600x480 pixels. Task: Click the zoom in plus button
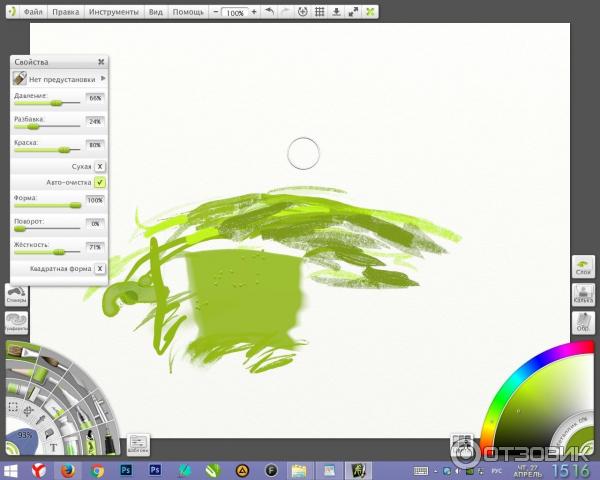click(x=254, y=13)
